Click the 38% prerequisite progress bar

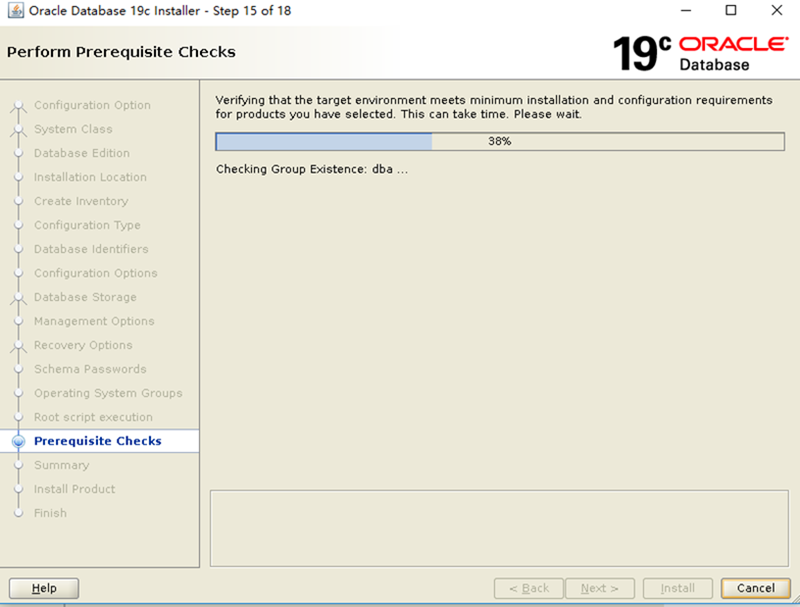[500, 141]
